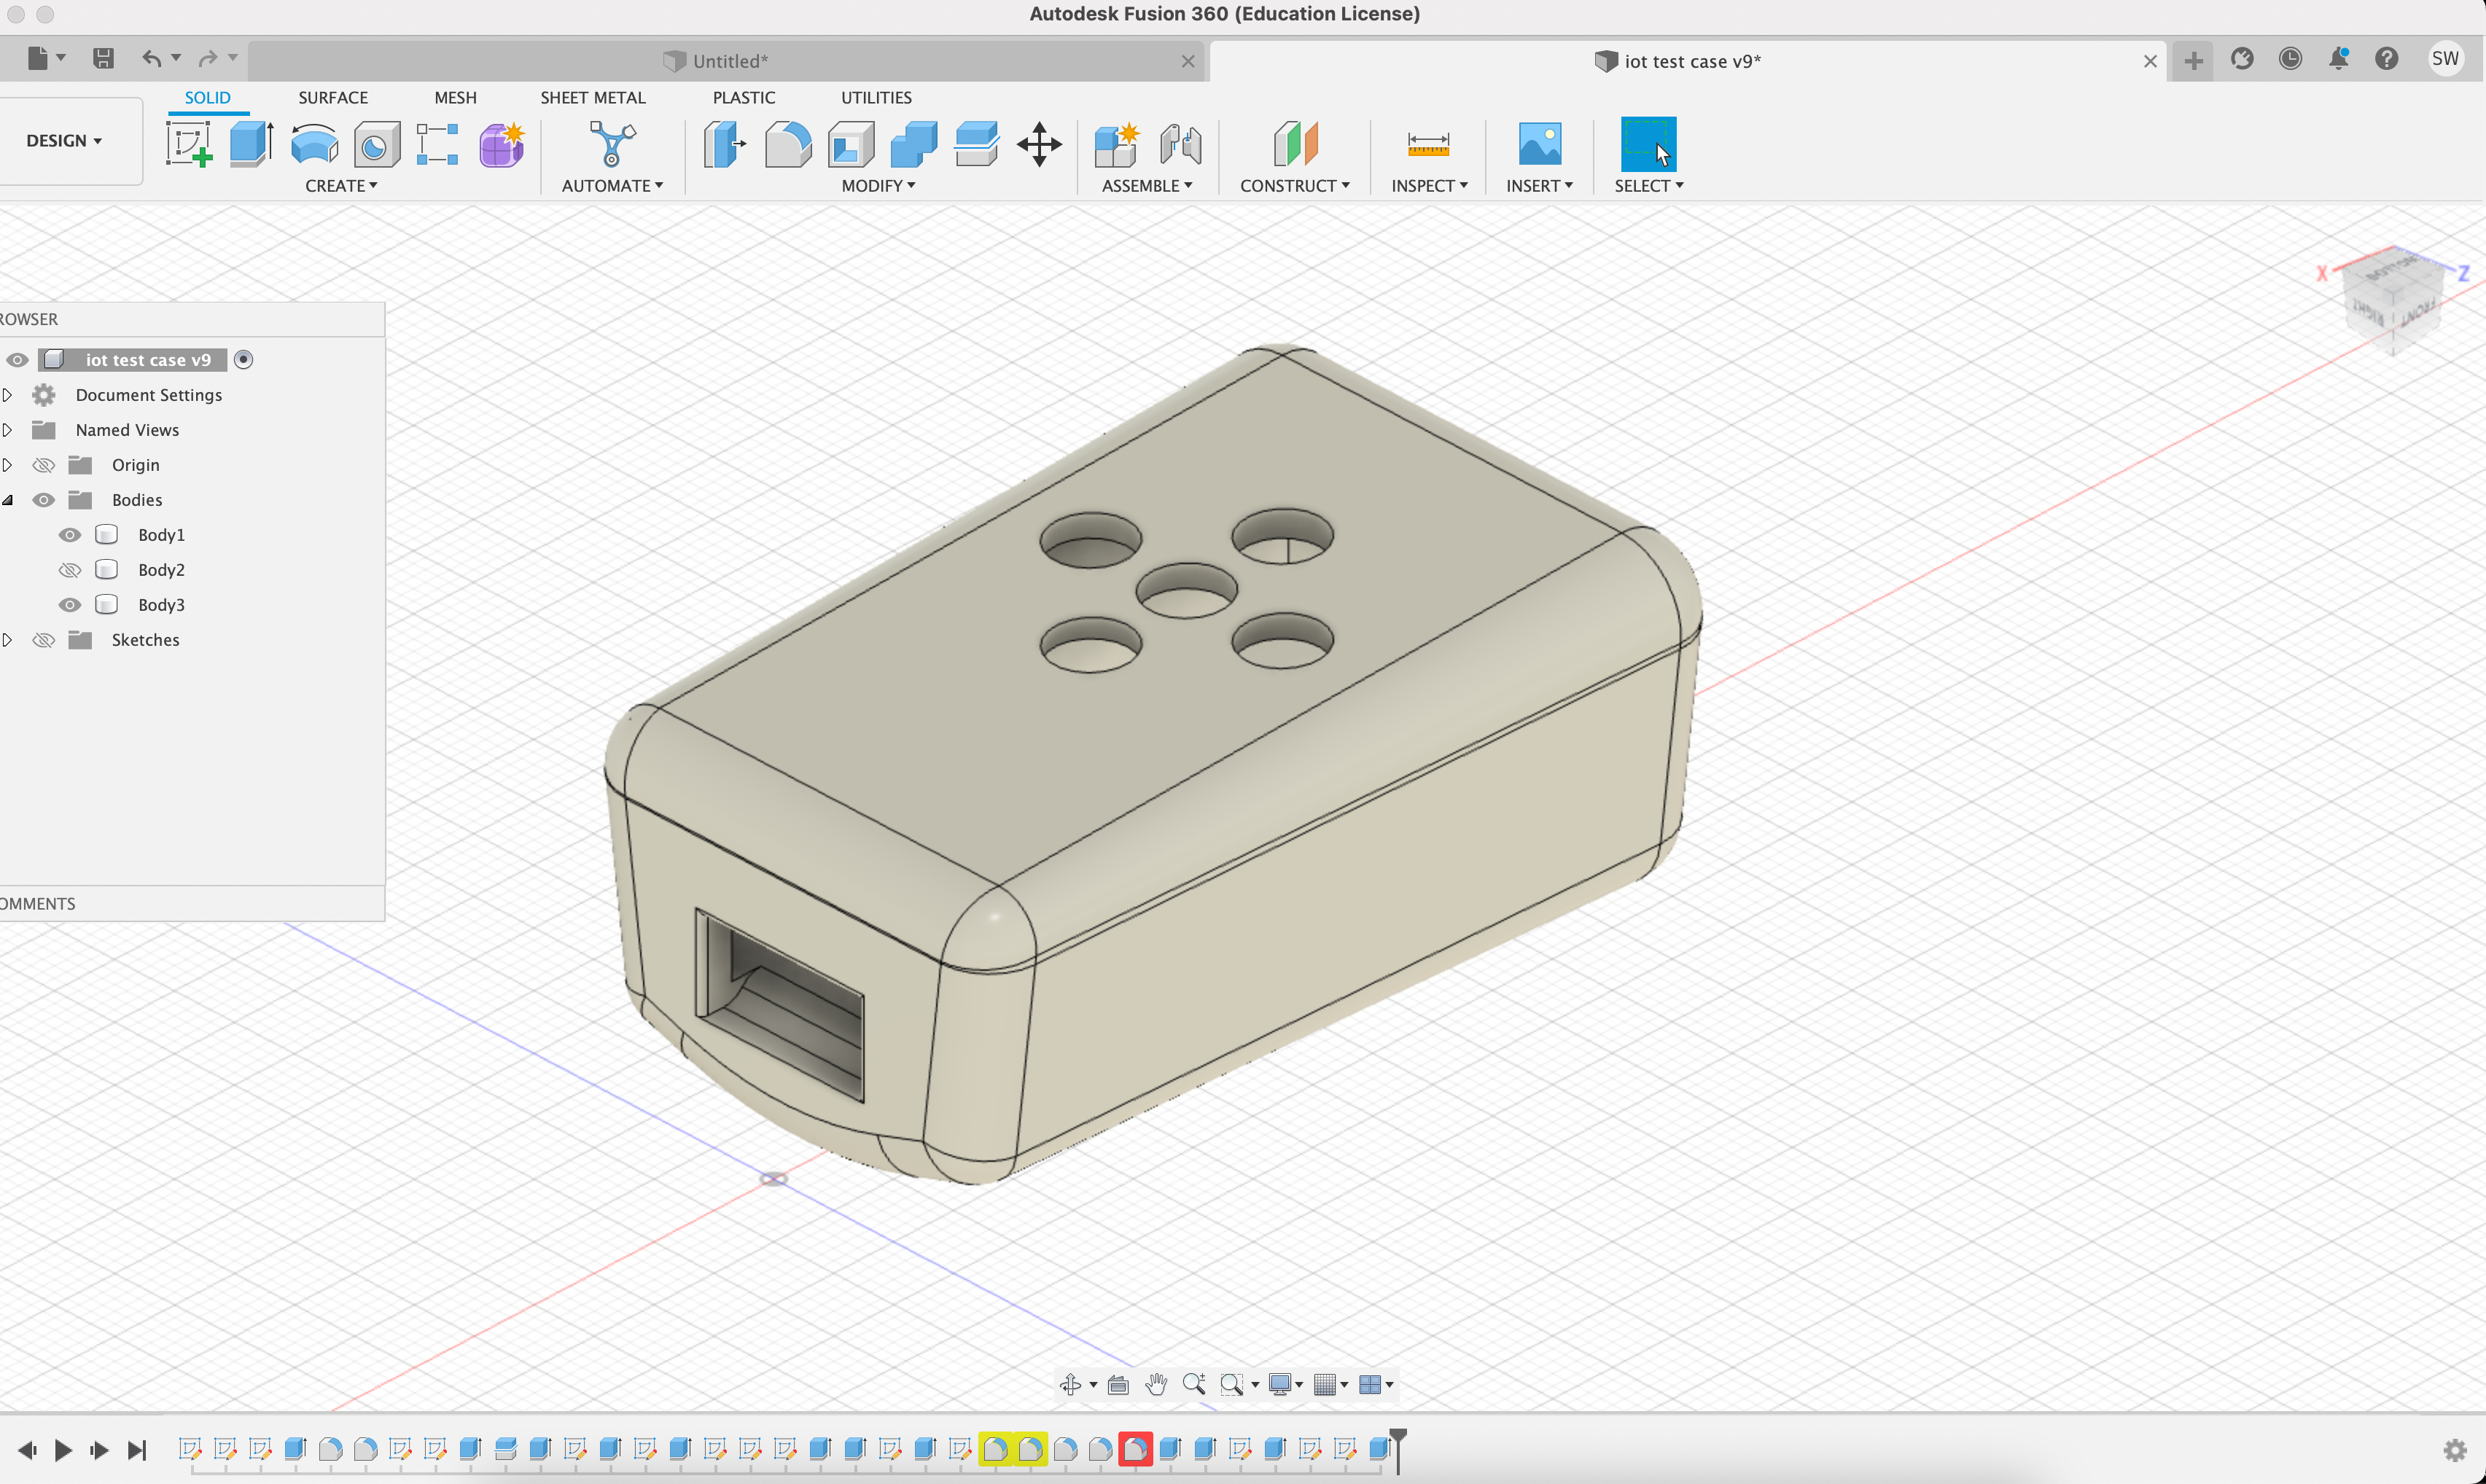Open the MODIFY dropdown menu
Viewport: 2486px width, 1484px height.
[x=878, y=186]
